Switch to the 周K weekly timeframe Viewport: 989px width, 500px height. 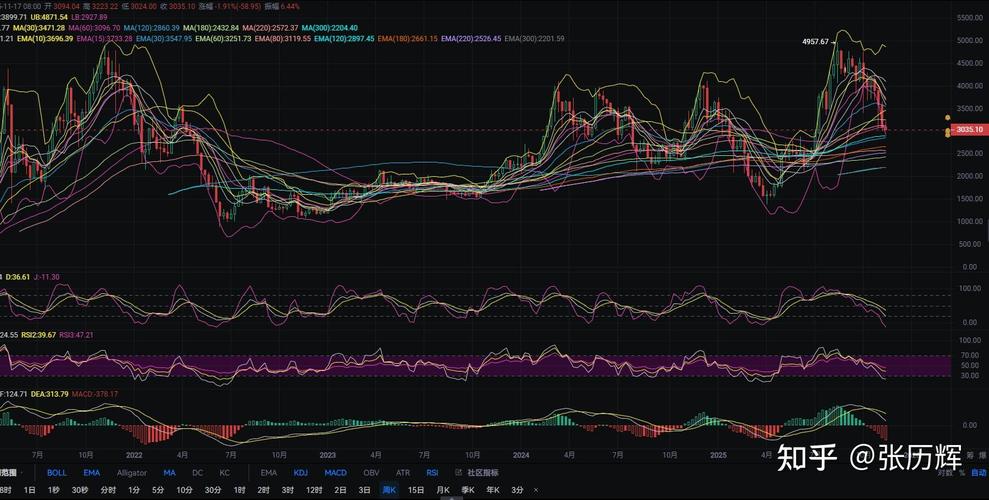(x=389, y=490)
